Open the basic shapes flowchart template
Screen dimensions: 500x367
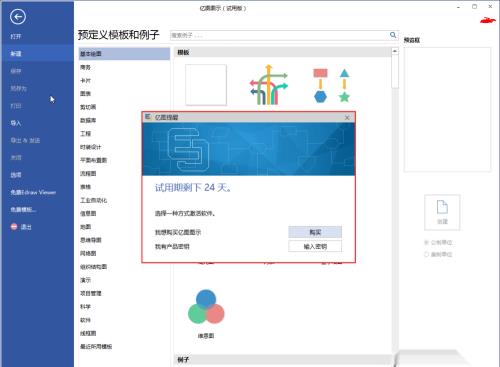coord(331,85)
